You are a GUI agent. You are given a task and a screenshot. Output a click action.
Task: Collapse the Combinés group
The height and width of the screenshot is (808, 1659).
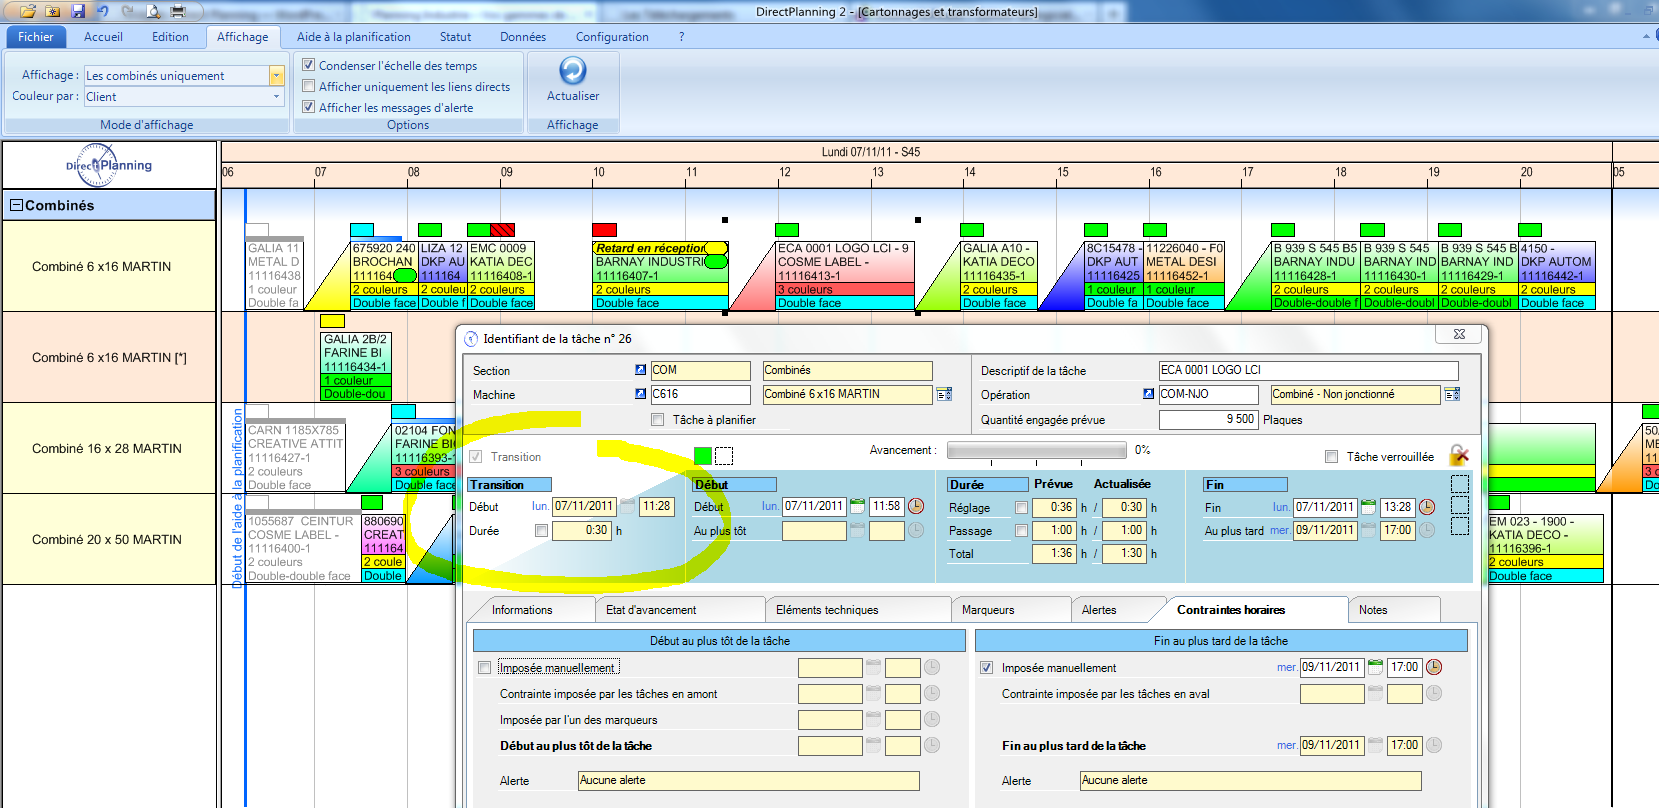coord(16,205)
